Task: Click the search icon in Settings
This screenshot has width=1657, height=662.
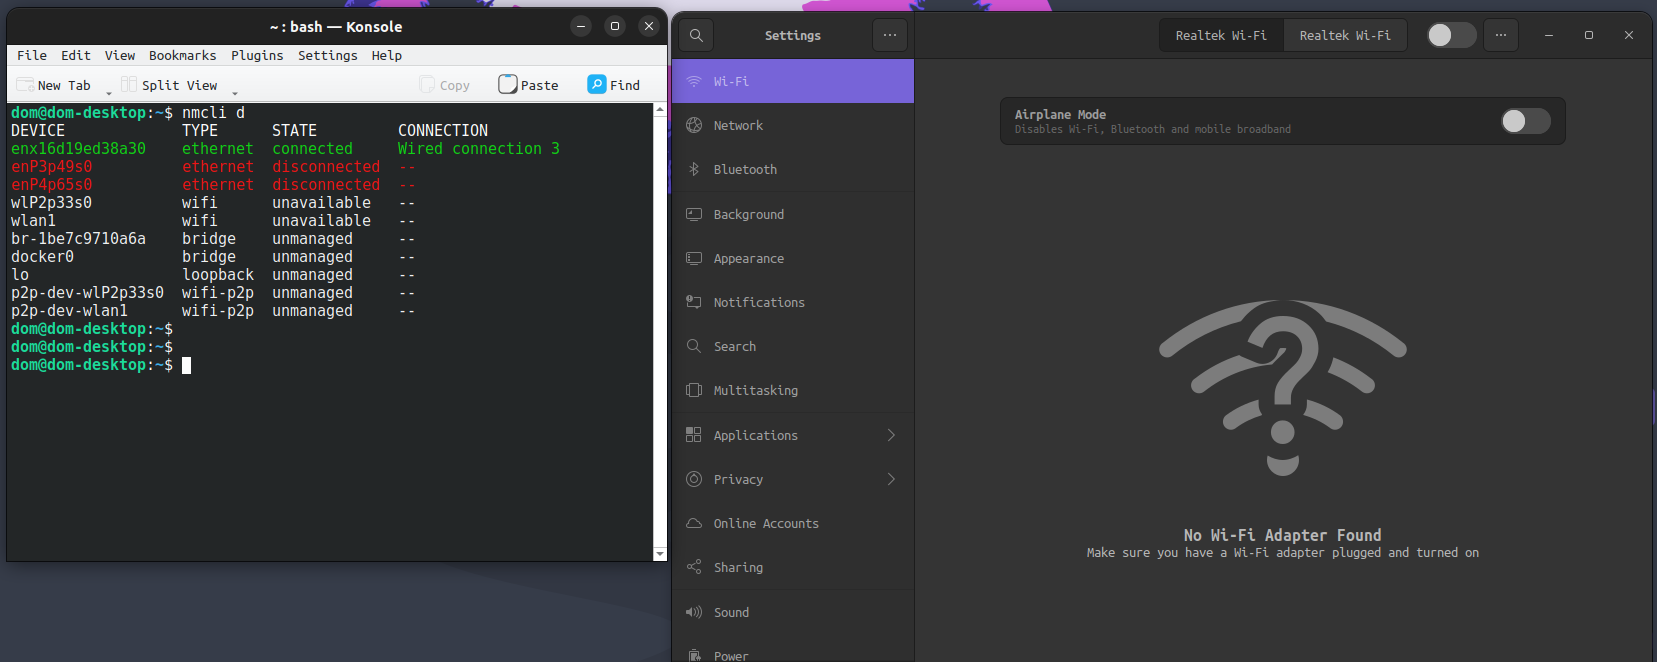Action: coord(696,35)
